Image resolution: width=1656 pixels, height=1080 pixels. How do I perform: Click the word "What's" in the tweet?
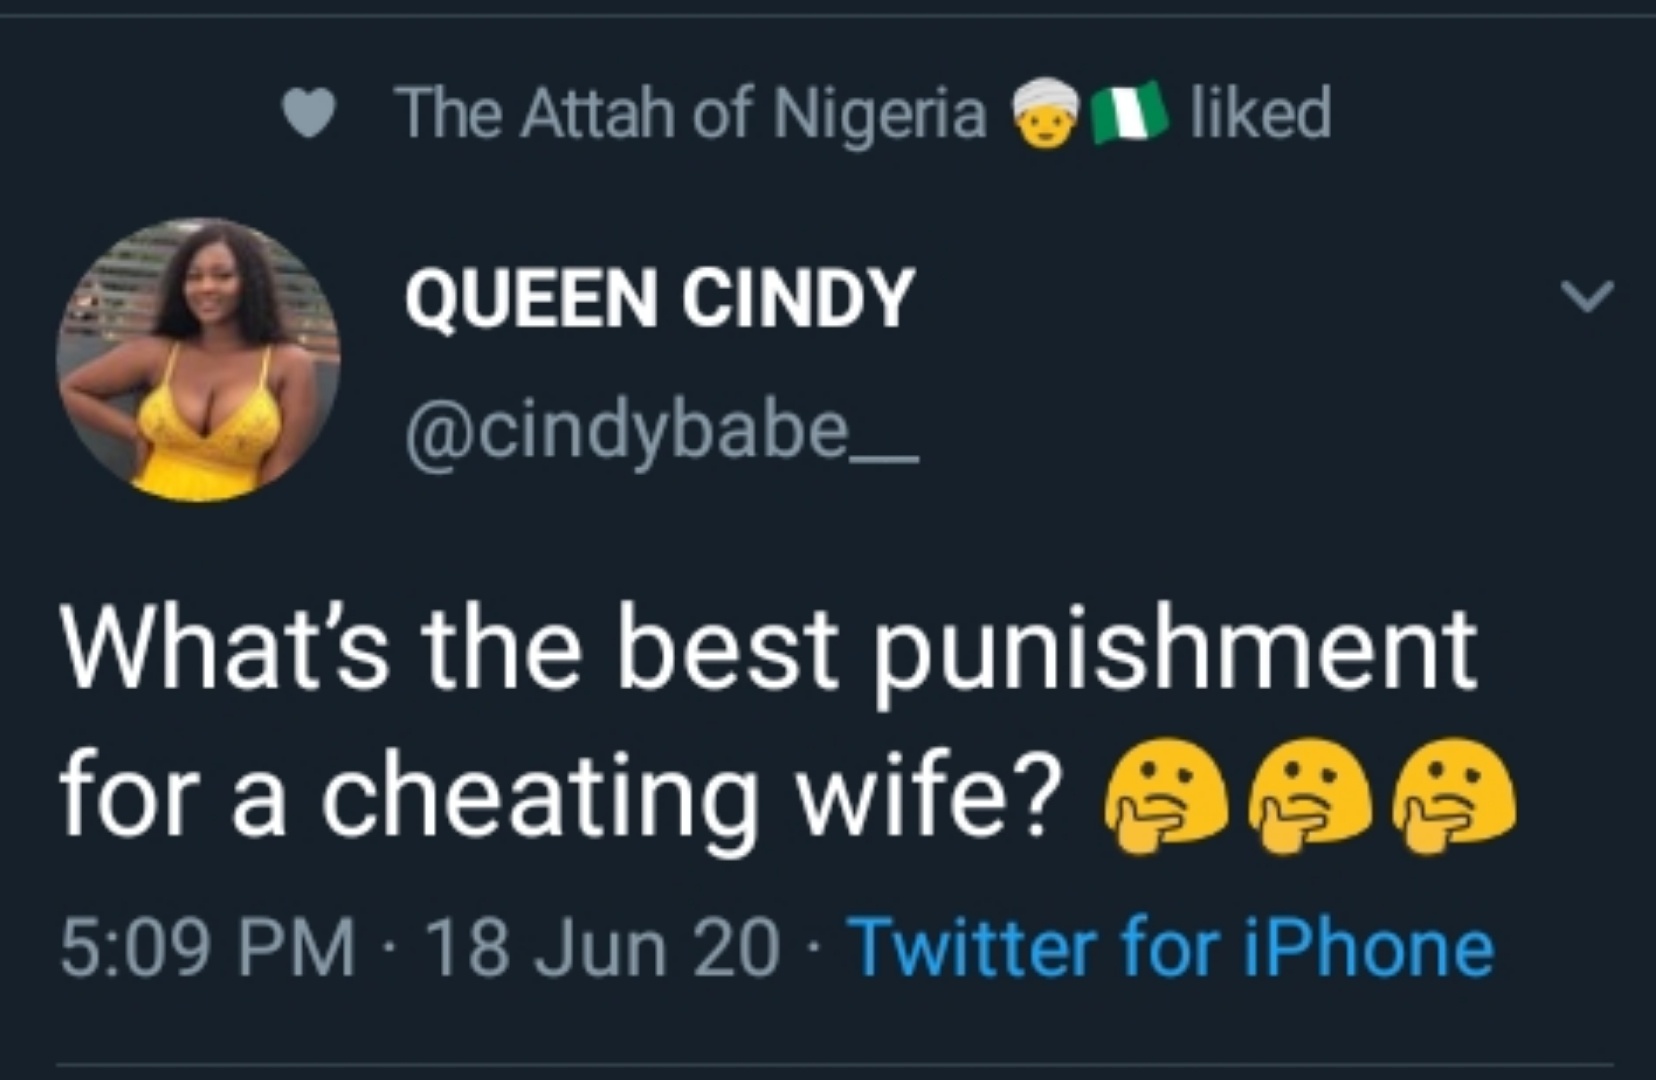click(x=224, y=650)
